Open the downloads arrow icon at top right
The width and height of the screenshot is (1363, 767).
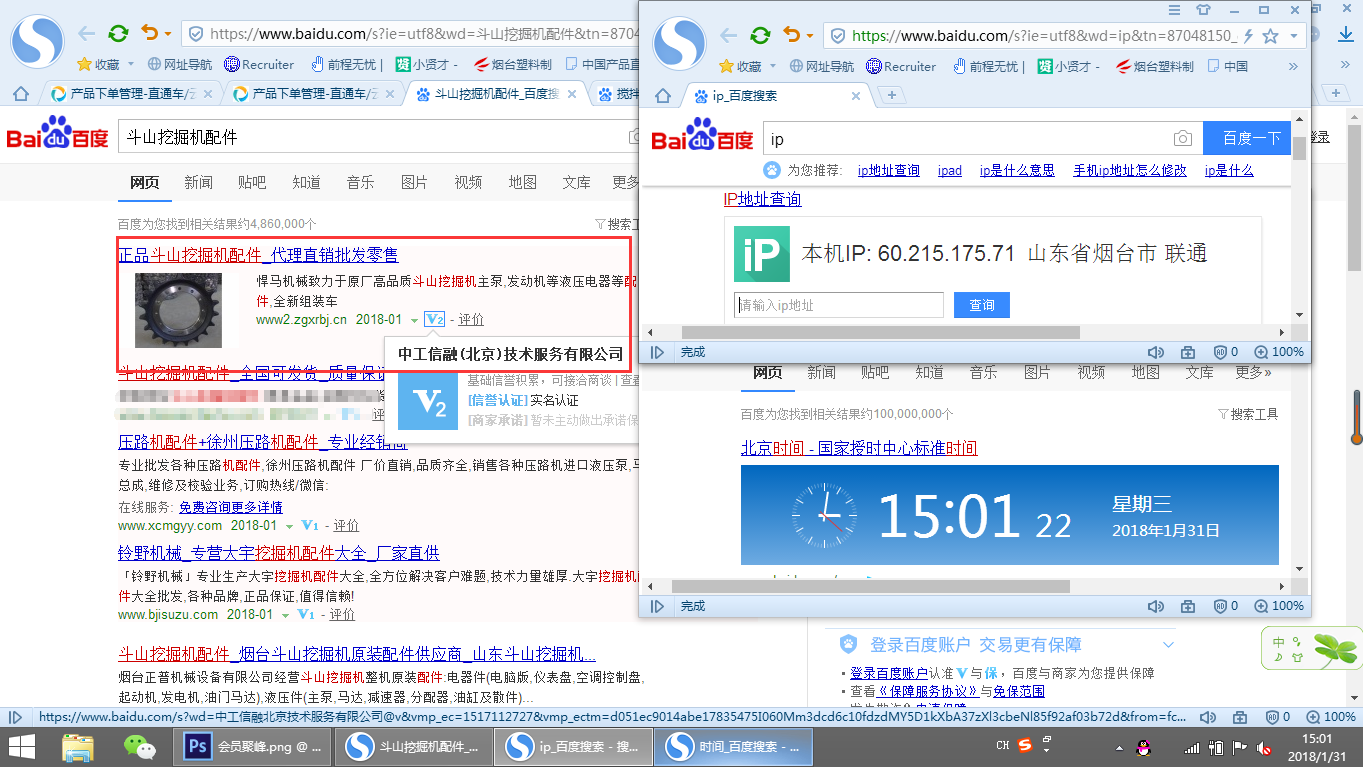pyautogui.click(x=1346, y=35)
